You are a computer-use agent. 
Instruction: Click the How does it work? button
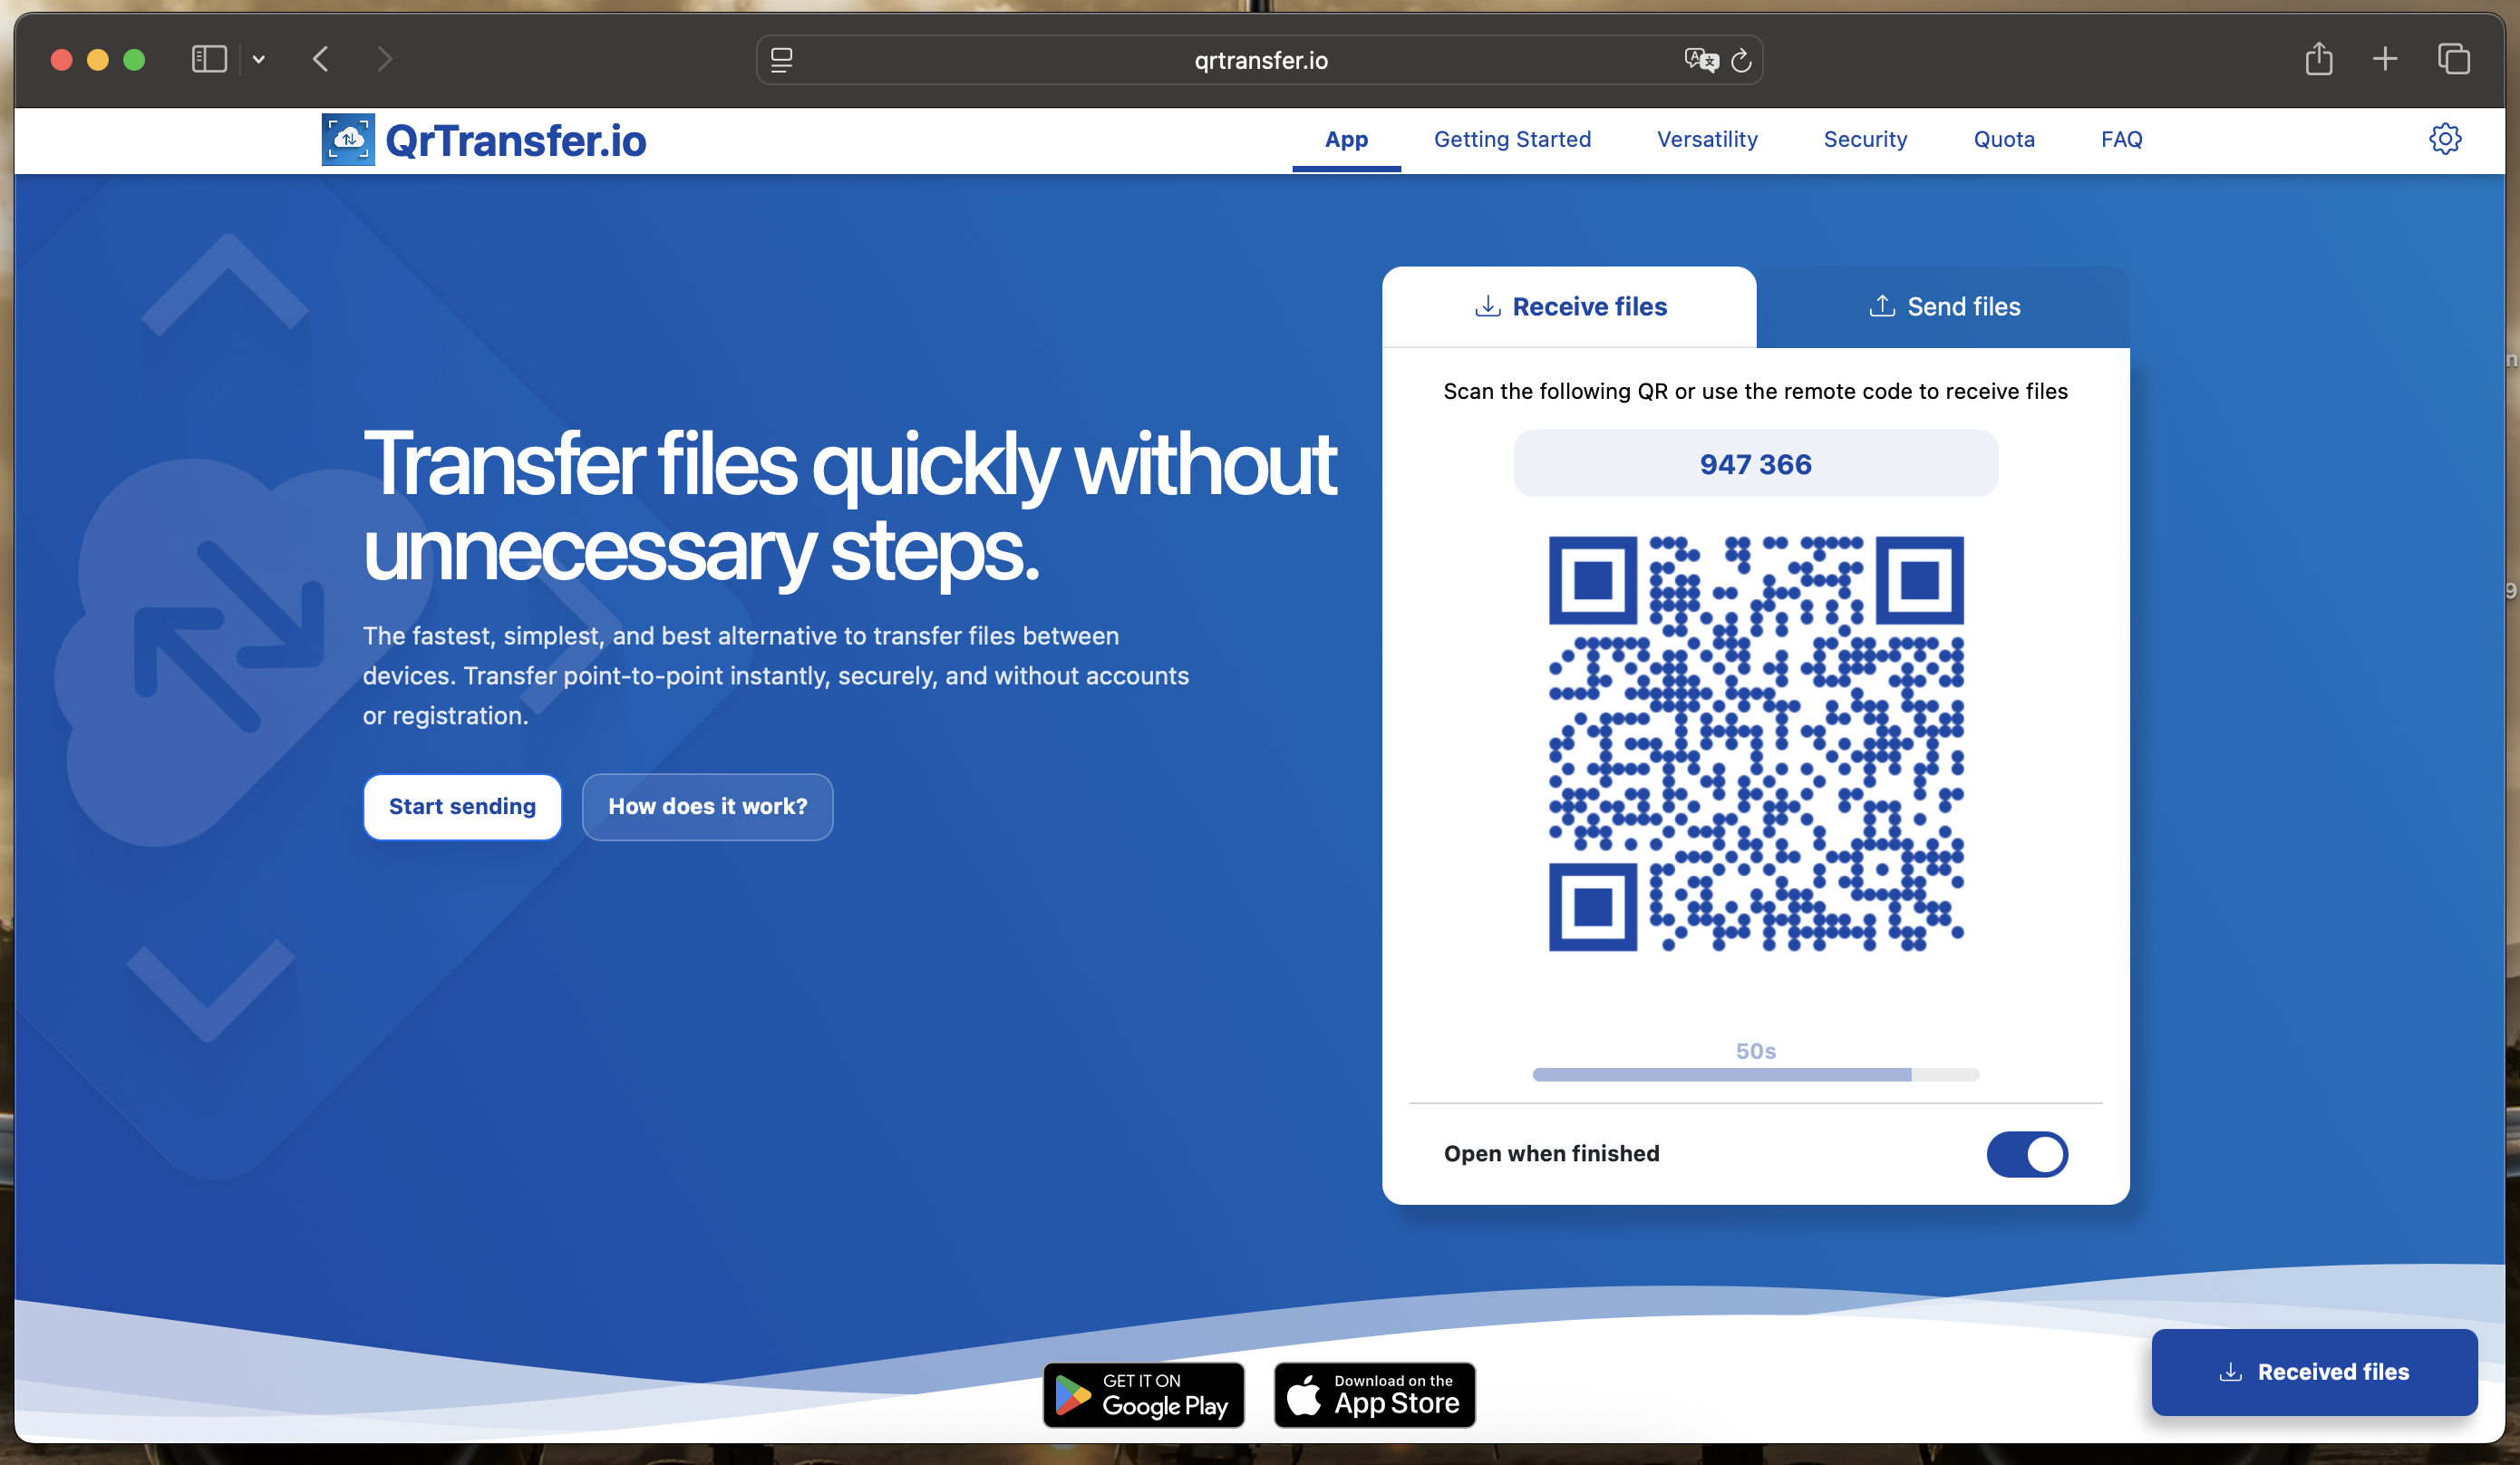click(x=708, y=807)
